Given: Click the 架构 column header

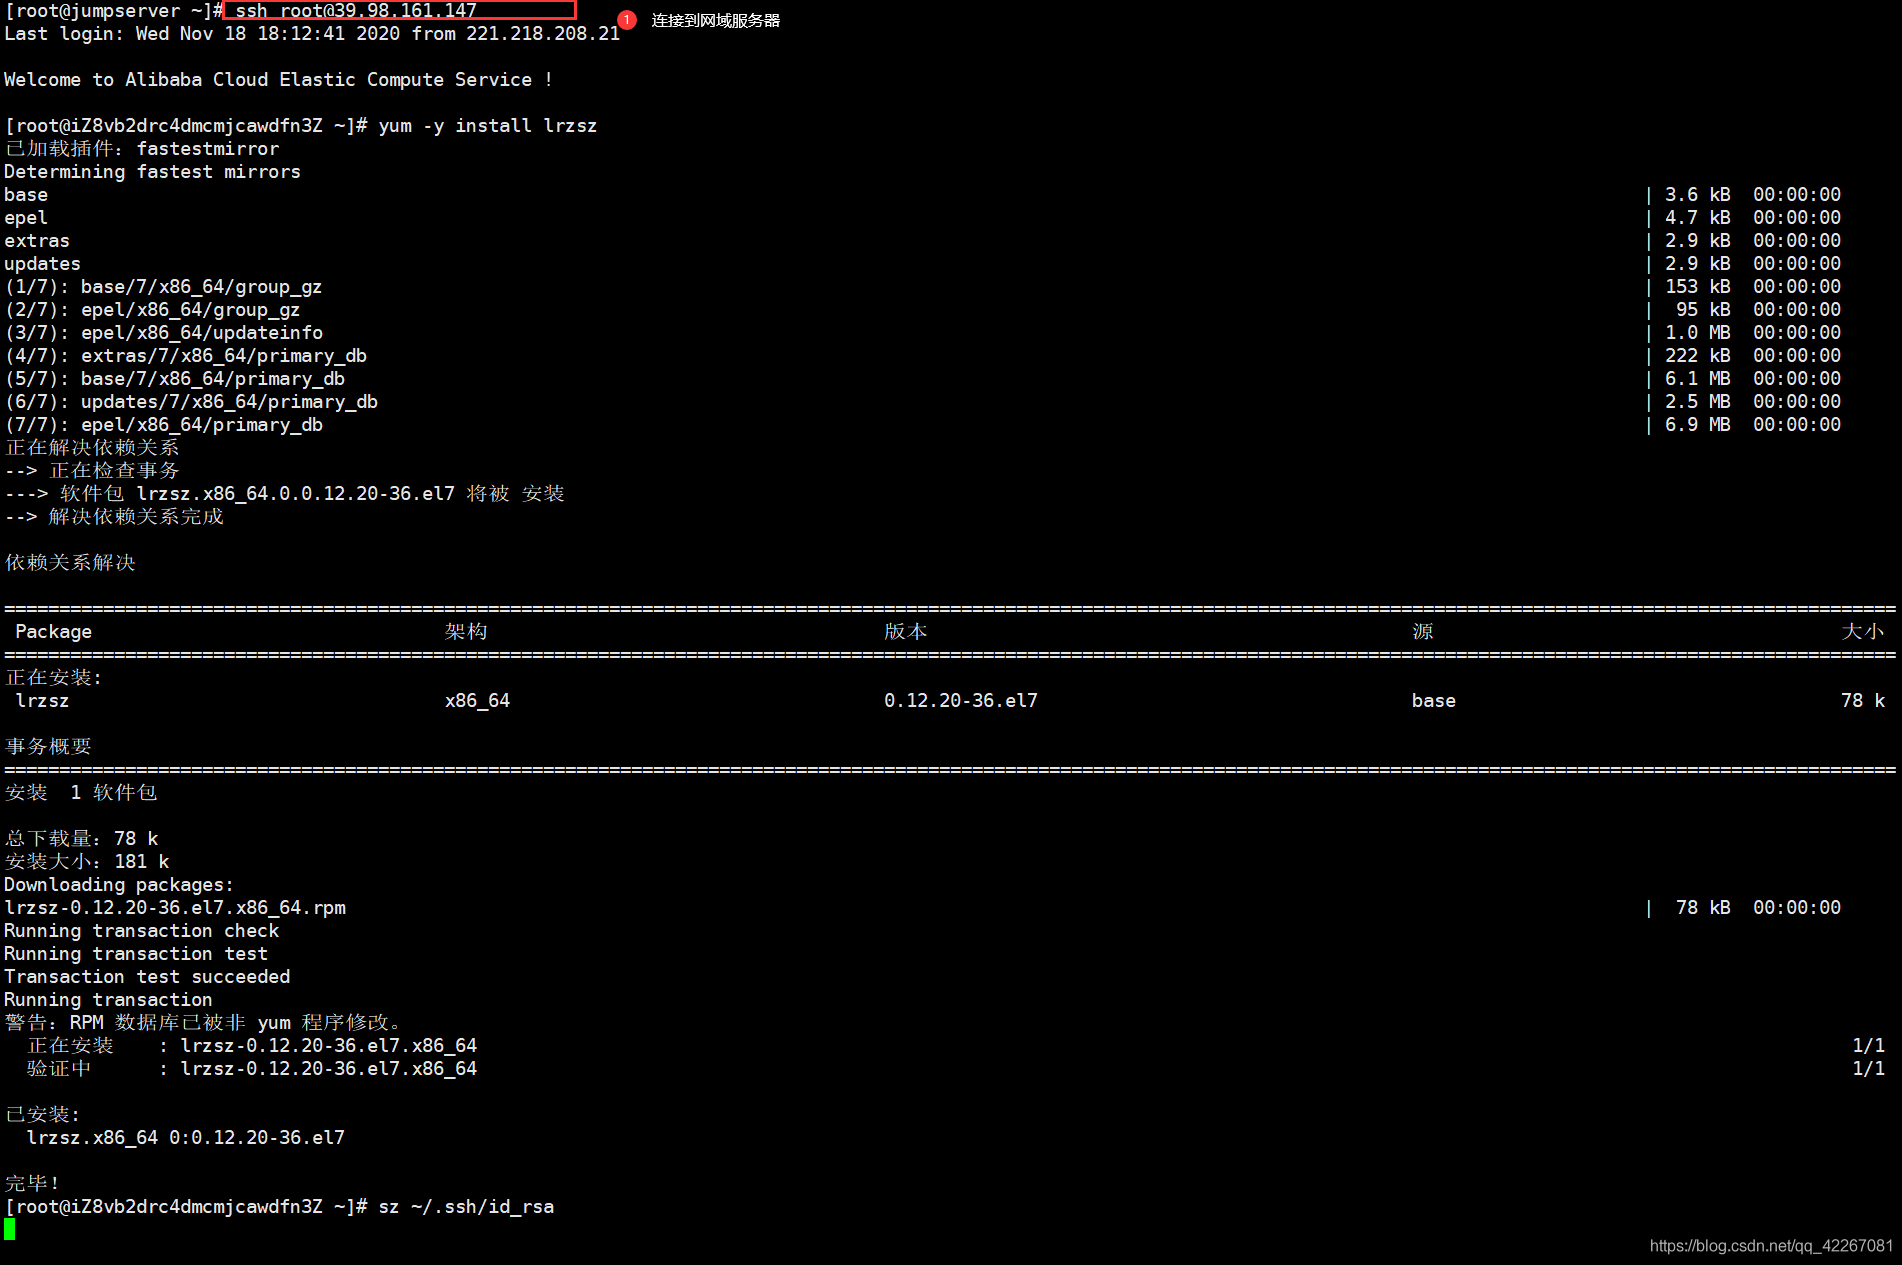Looking at the screenshot, I should pyautogui.click(x=466, y=631).
